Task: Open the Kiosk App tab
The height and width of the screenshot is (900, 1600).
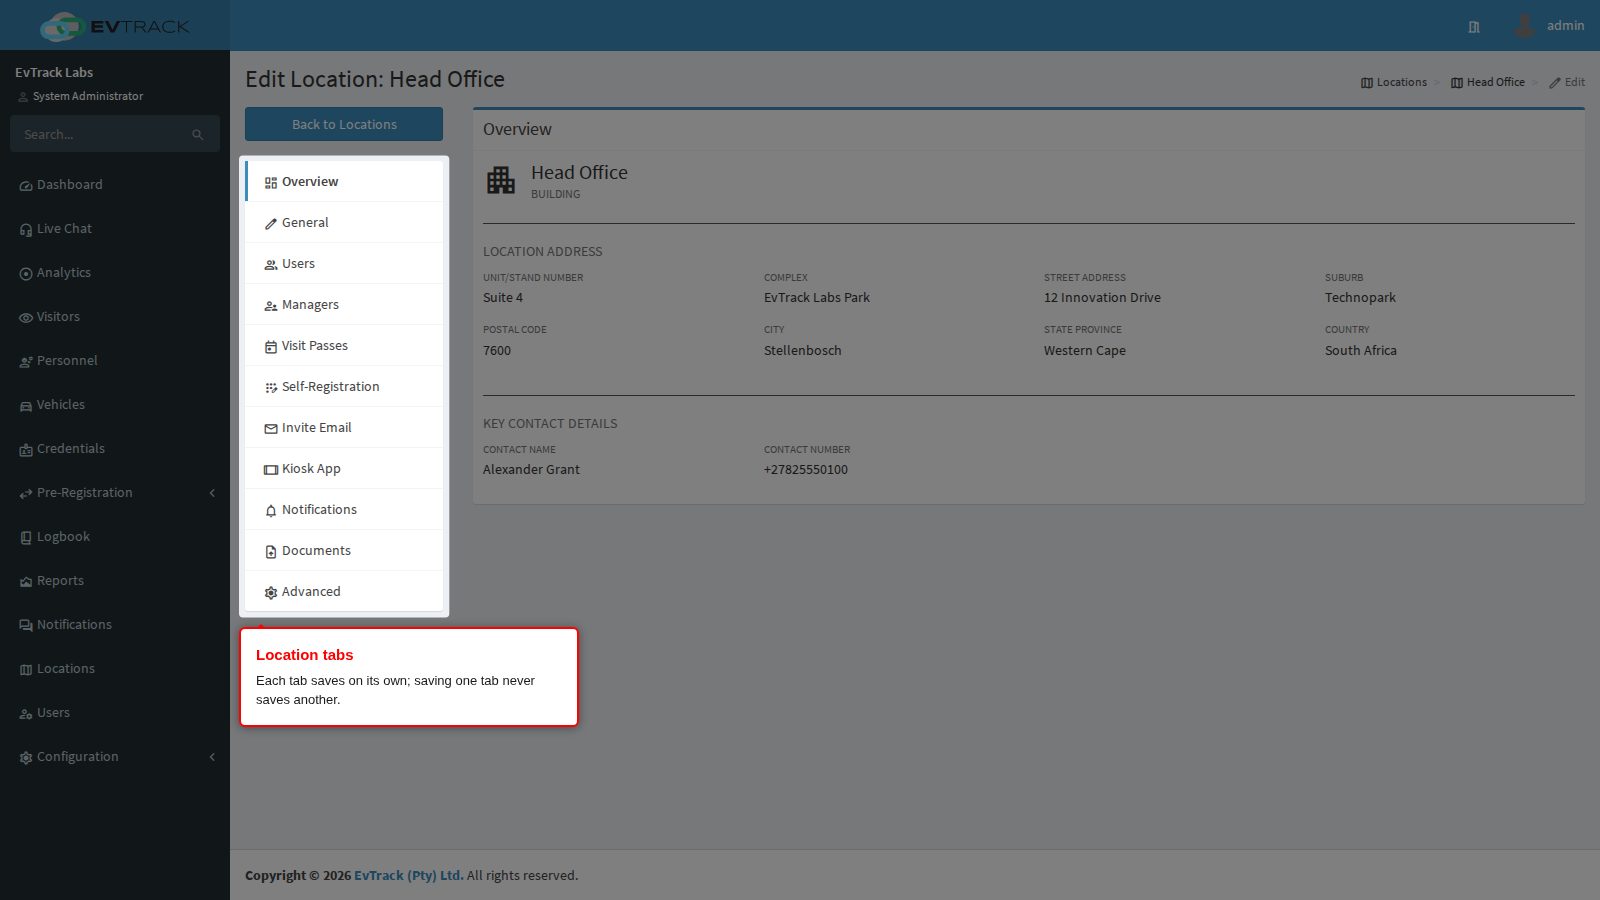Action: (x=344, y=469)
